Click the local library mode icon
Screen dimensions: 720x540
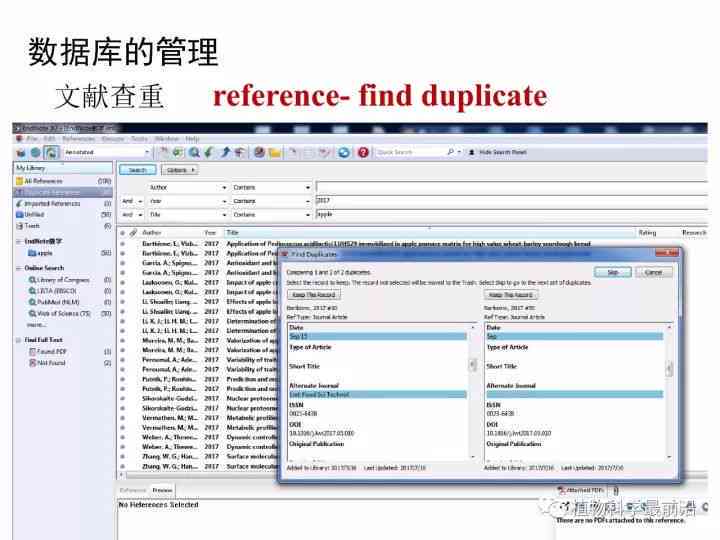[x=21, y=152]
